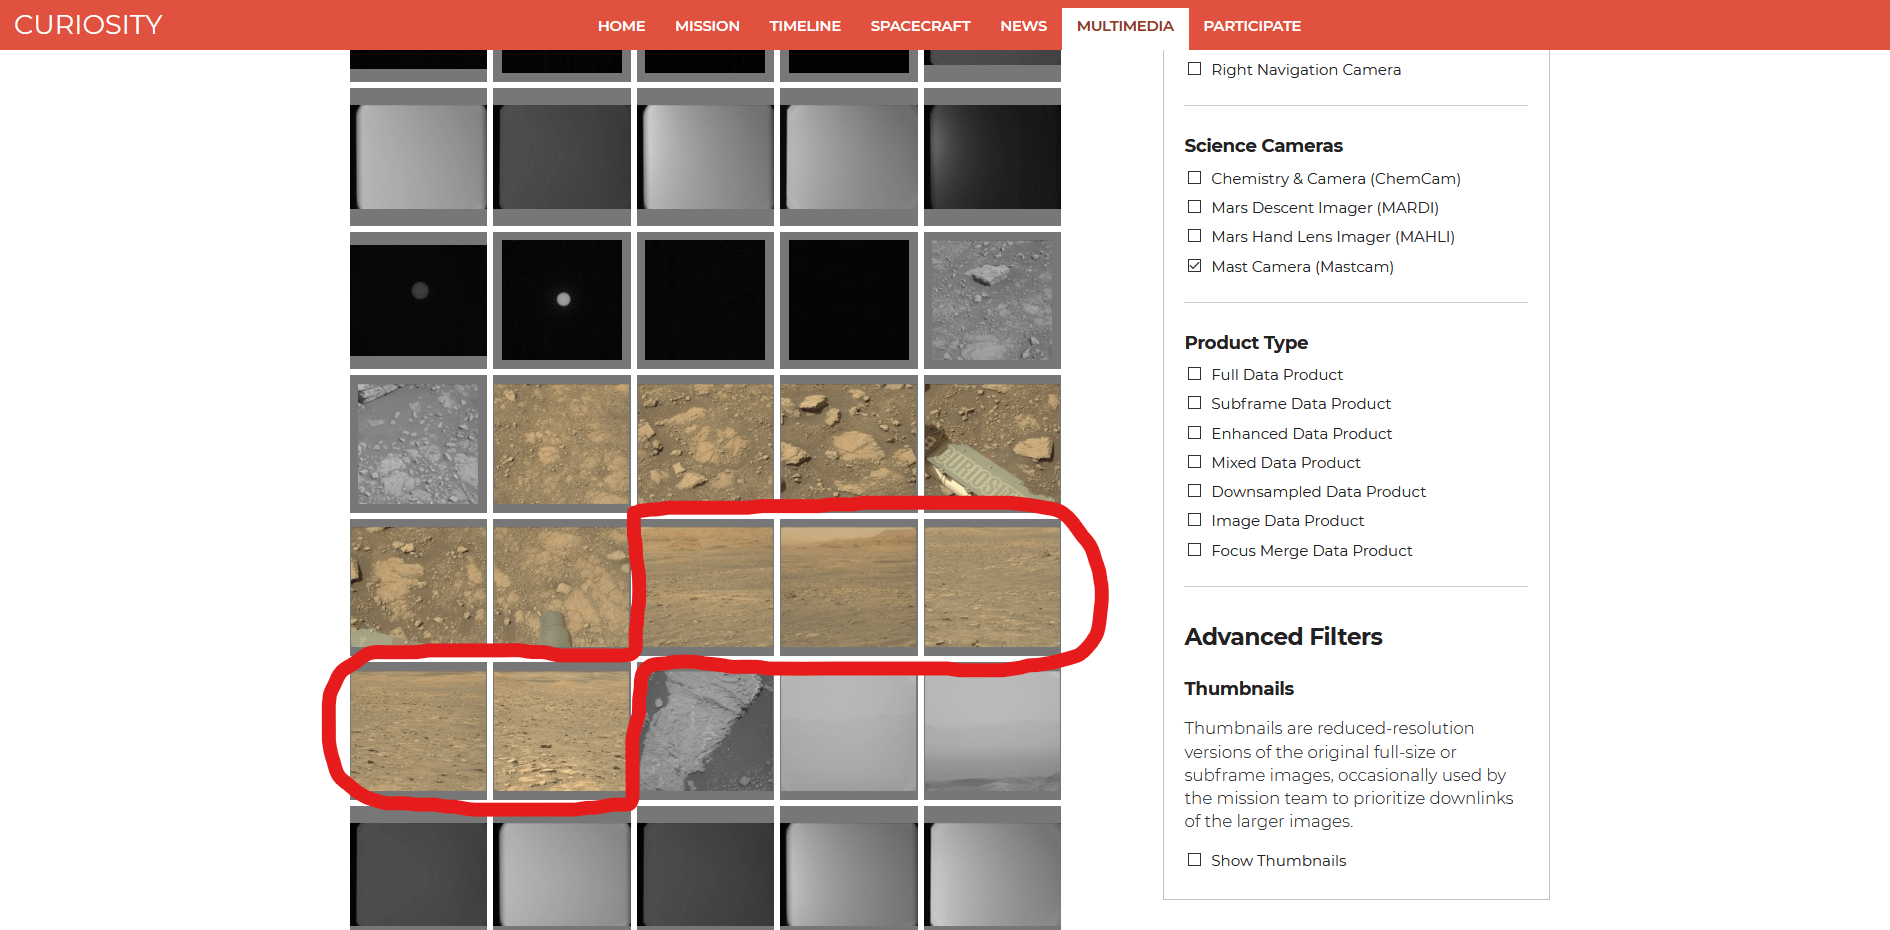The width and height of the screenshot is (1890, 930).
Task: Select the Mars Hand Lens Imager (MAHLI) filter
Action: (1195, 235)
